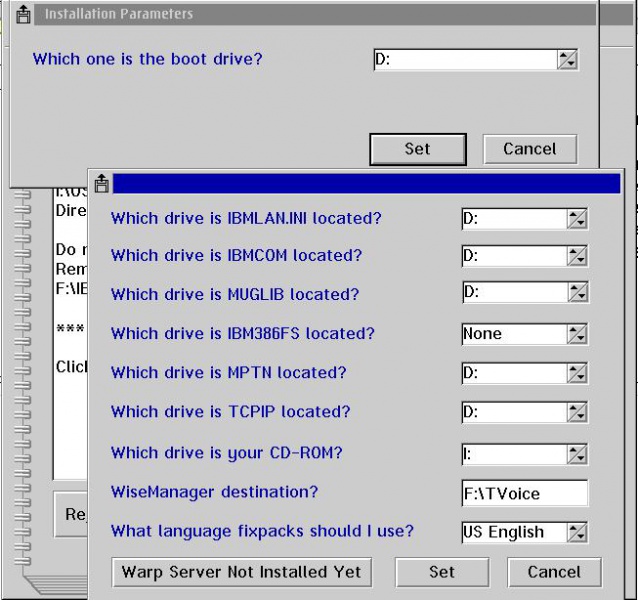Image resolution: width=638 pixels, height=600 pixels.
Task: Click the blue title bar of the front dialog
Action: 367,183
